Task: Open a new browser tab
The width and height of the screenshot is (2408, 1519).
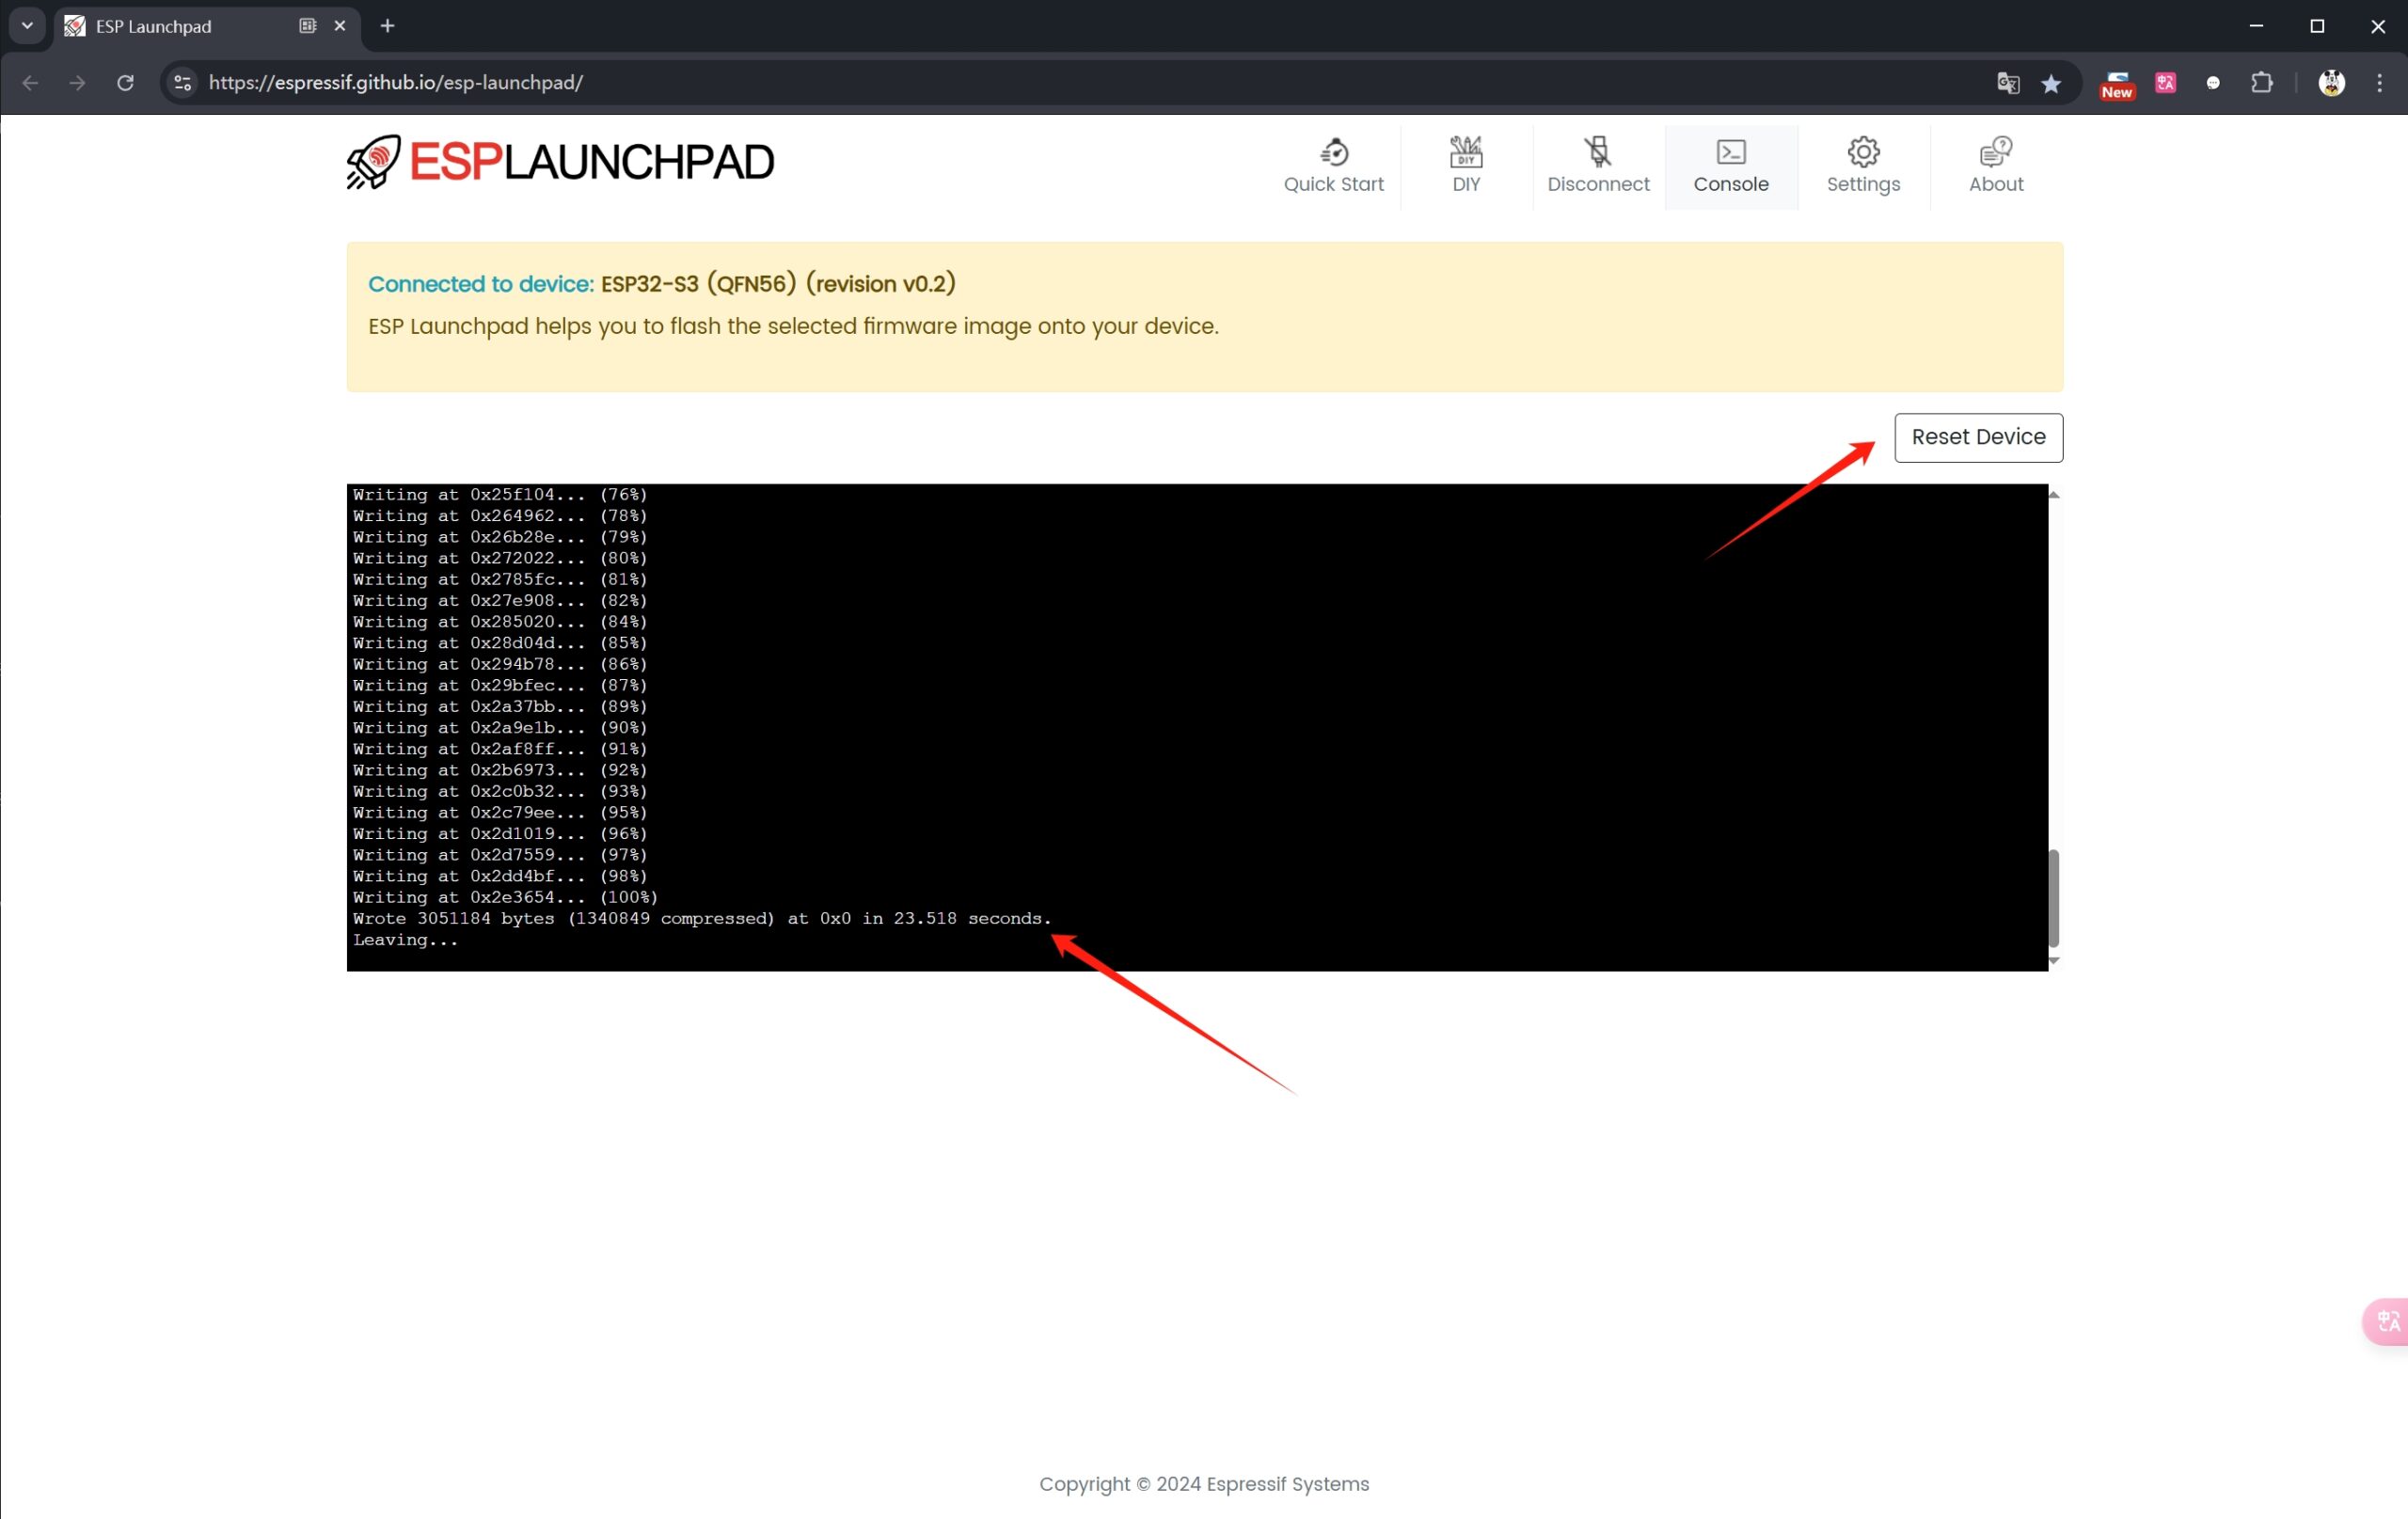Action: pyautogui.click(x=388, y=26)
